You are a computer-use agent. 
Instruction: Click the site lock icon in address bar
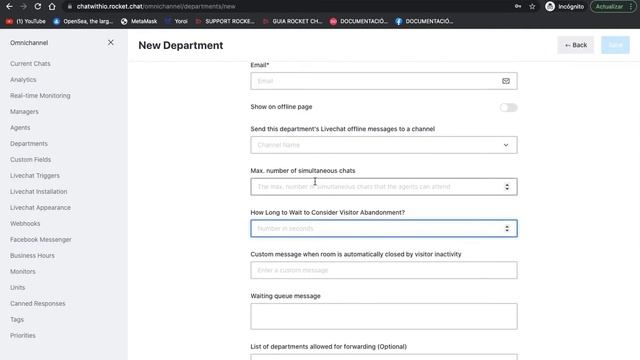click(x=69, y=7)
